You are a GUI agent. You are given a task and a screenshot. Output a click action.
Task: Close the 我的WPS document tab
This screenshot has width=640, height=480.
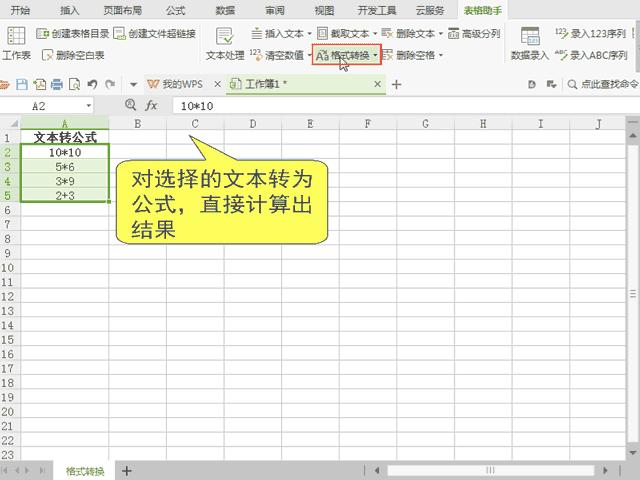coord(218,84)
